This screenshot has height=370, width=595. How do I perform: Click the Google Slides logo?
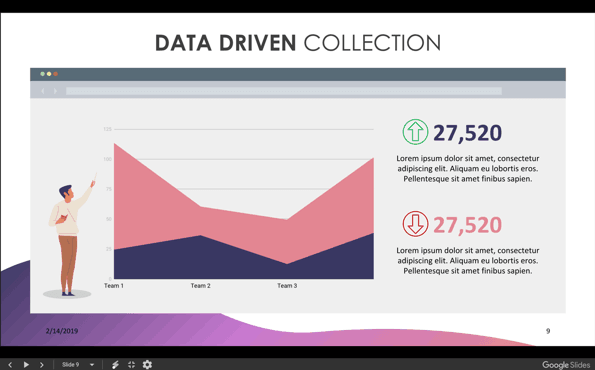[566, 365]
